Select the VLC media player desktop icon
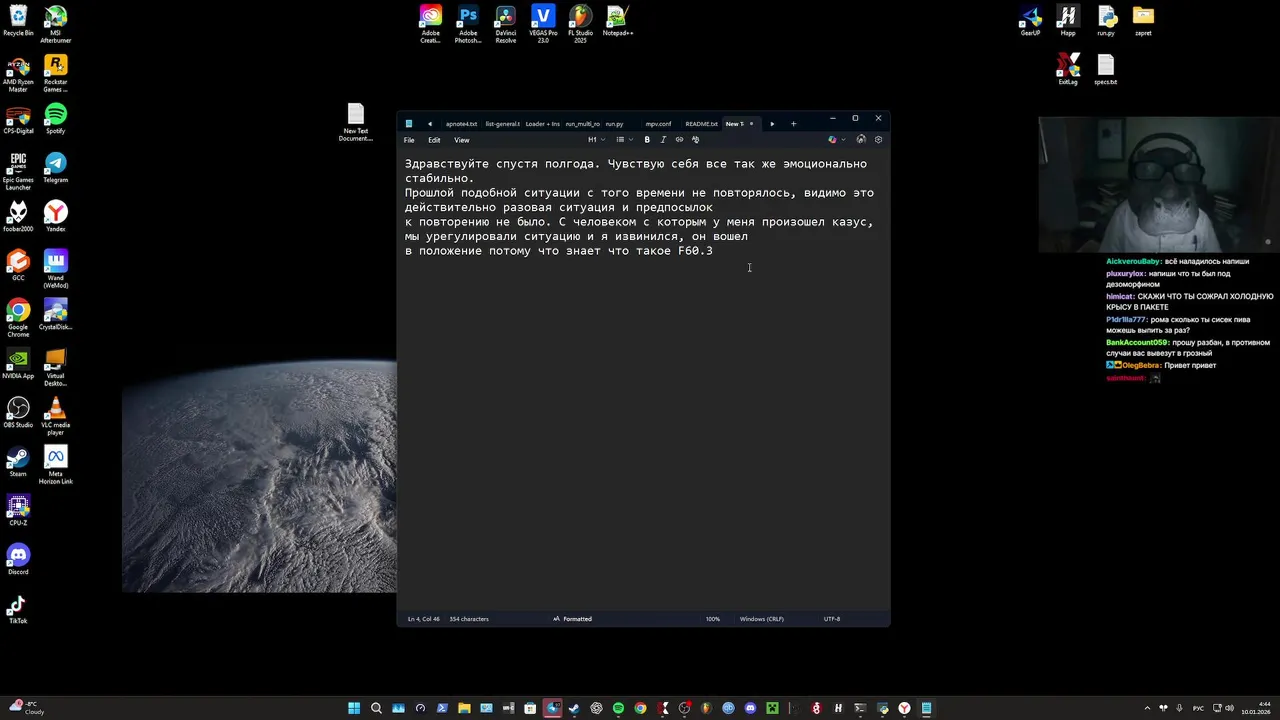This screenshot has width=1280, height=720. click(x=56, y=416)
